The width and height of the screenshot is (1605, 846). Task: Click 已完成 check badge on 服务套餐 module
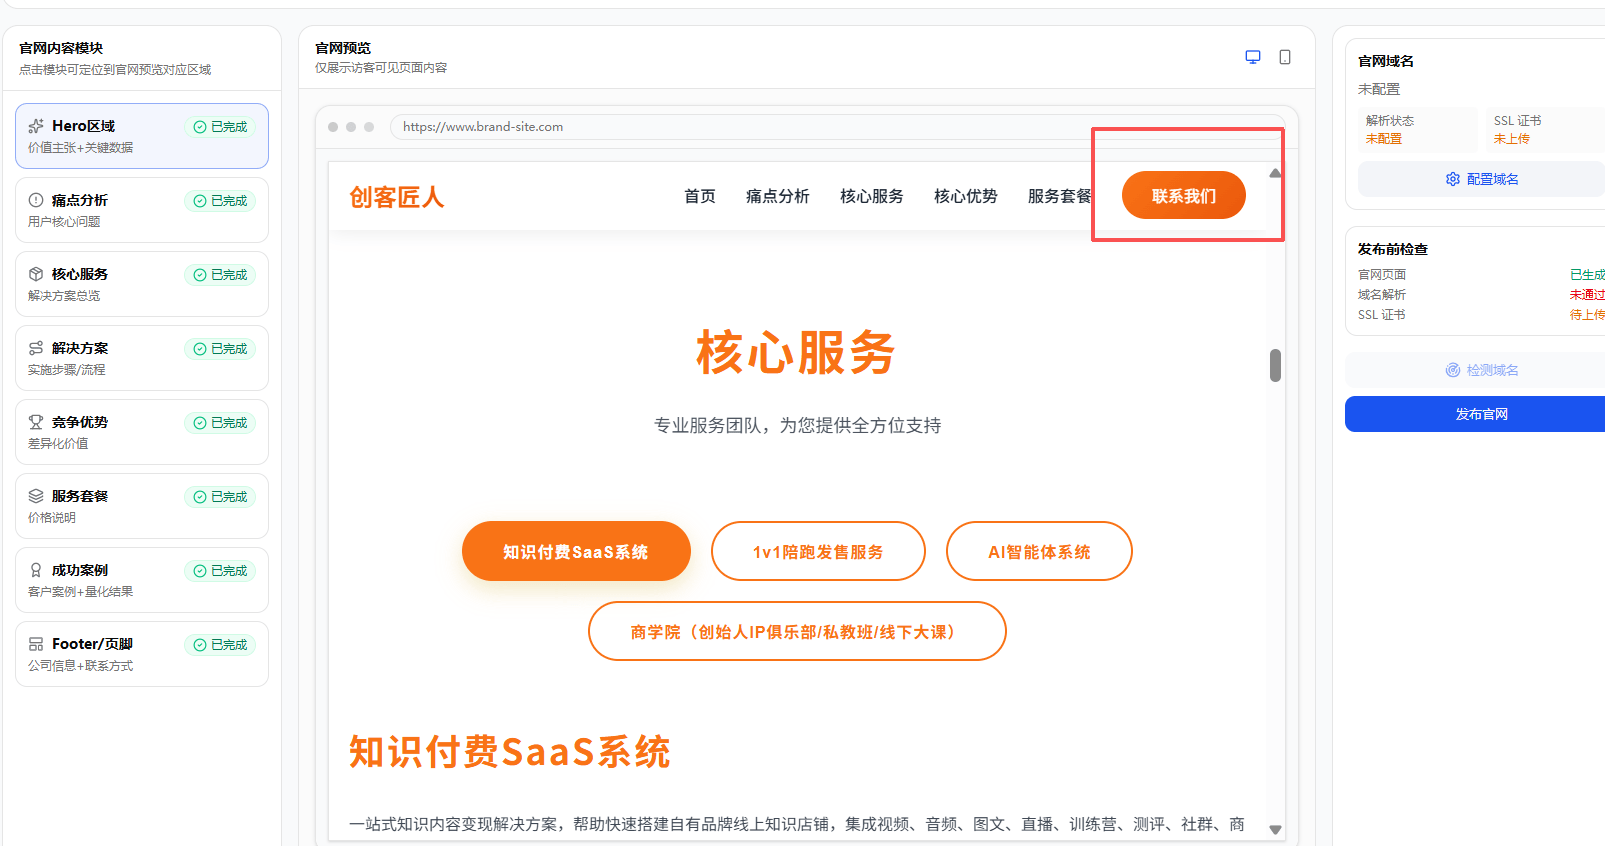220,497
